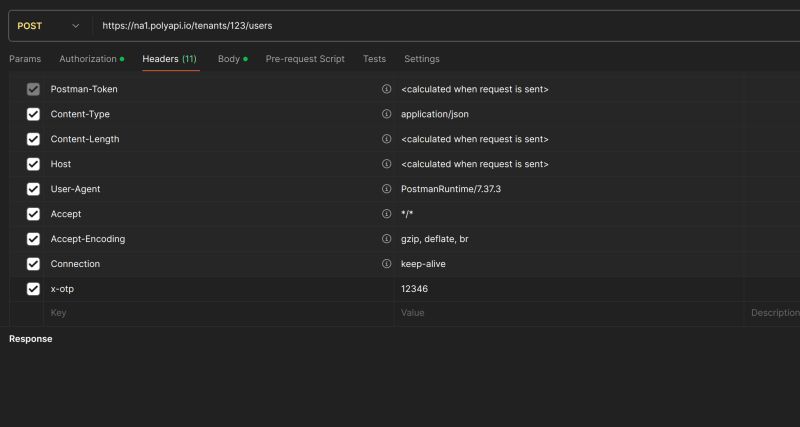Image resolution: width=800 pixels, height=427 pixels.
Task: Click the gzip, deflate, br value
Action: [435, 239]
